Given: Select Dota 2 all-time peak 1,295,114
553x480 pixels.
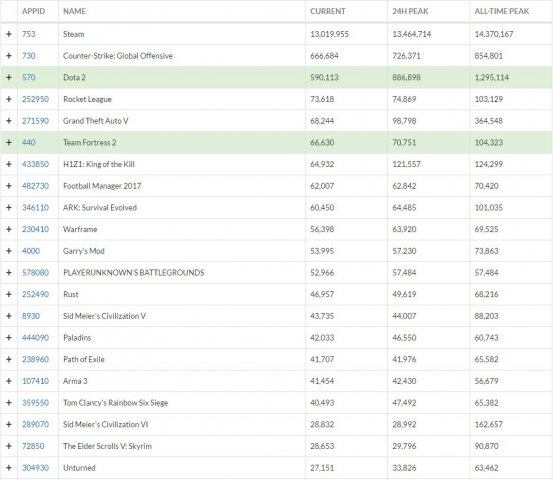Looking at the screenshot, I should pos(492,77).
